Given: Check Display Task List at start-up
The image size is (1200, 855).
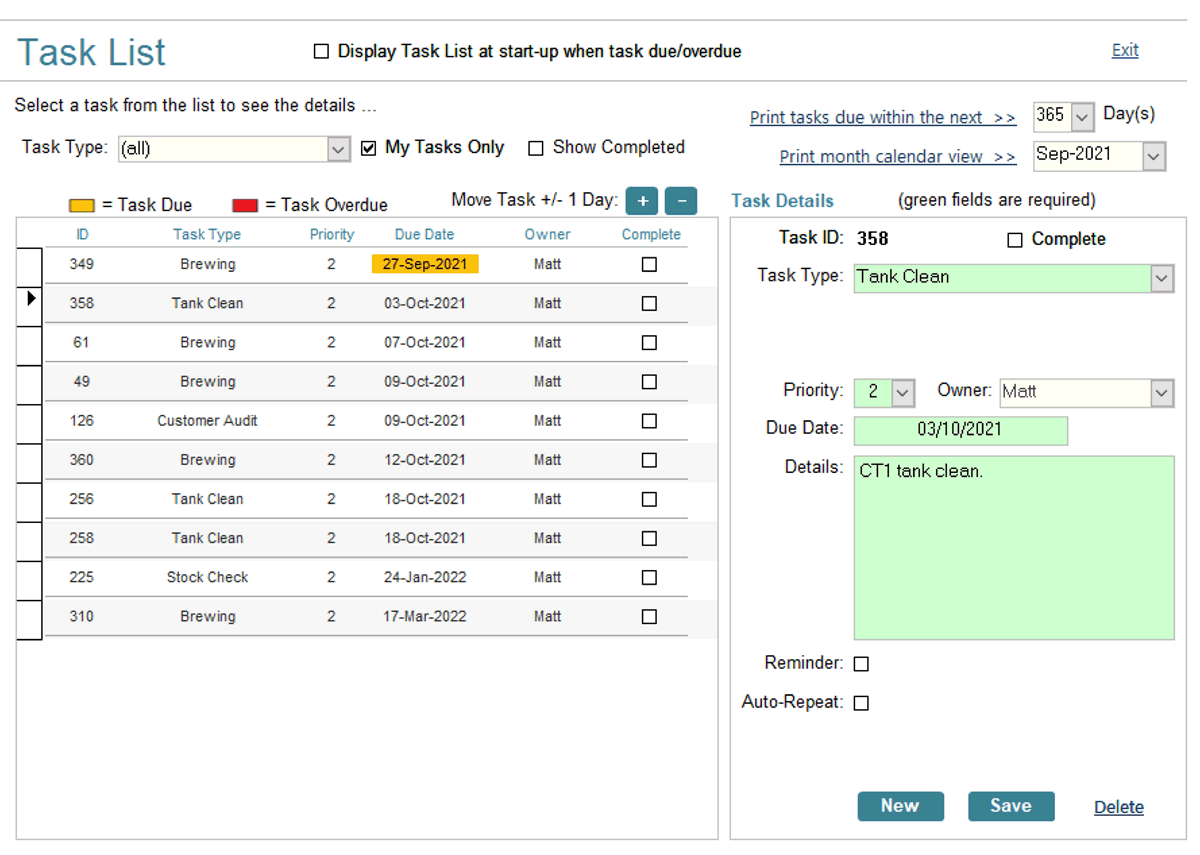Looking at the screenshot, I should coord(321,50).
